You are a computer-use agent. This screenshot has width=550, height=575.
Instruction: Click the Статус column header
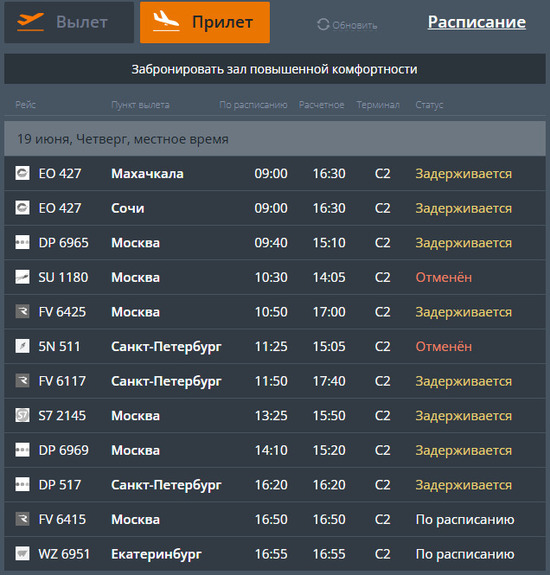(429, 105)
